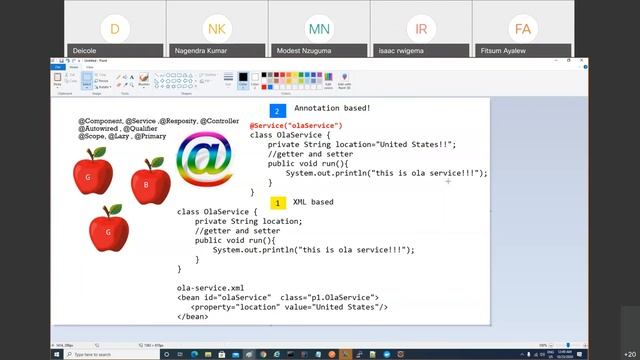Viewport: 640px width, 360px height.
Task: Click the Crop command in Image group
Action: (101, 75)
